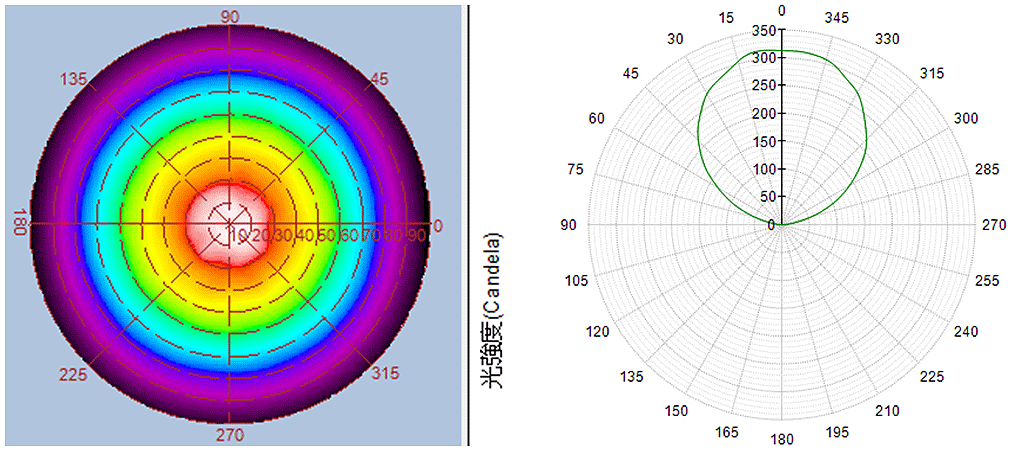Viewport: 1017px width, 451px height.
Task: Click the 180 angle label at the polar plot bottom
Action: click(781, 439)
